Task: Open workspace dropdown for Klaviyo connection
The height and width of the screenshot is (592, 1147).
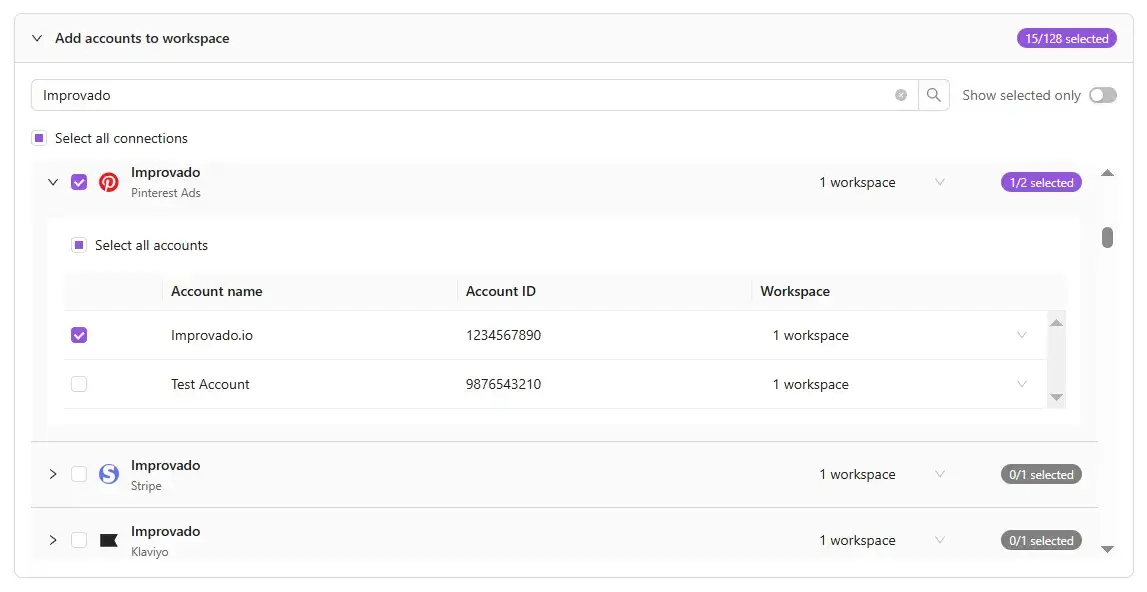Action: tap(939, 540)
